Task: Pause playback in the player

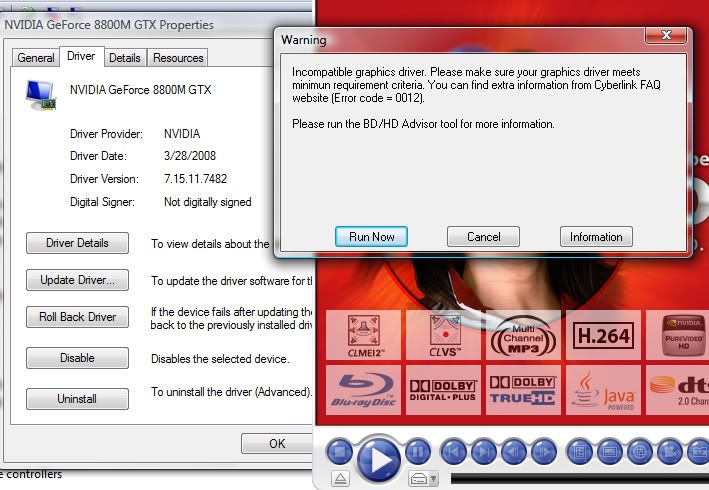Action: pos(417,452)
